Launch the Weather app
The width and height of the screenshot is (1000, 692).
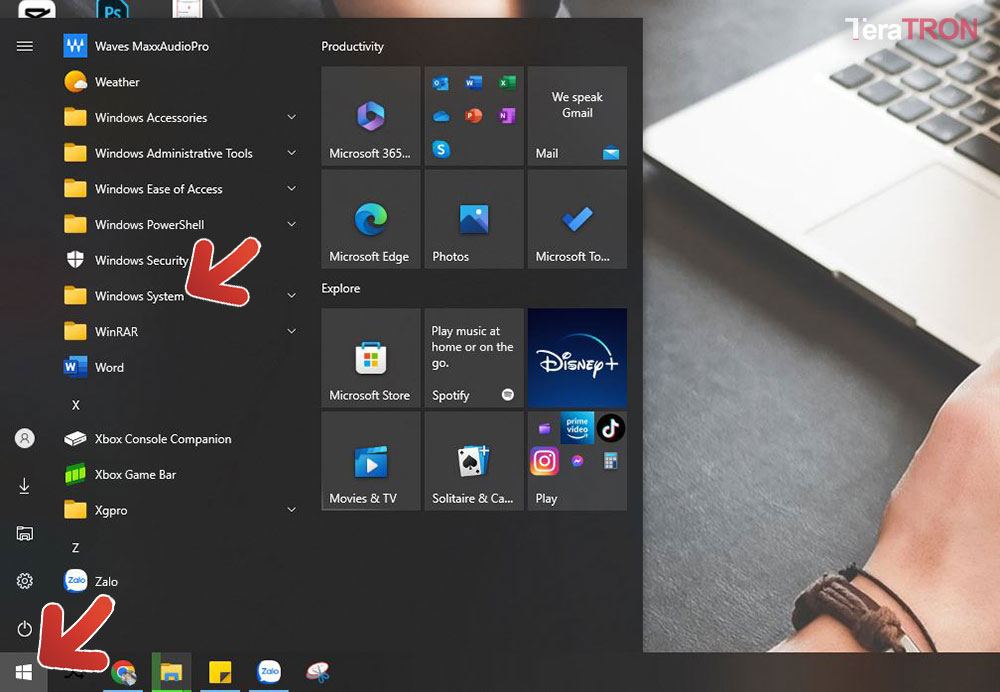tap(179, 82)
